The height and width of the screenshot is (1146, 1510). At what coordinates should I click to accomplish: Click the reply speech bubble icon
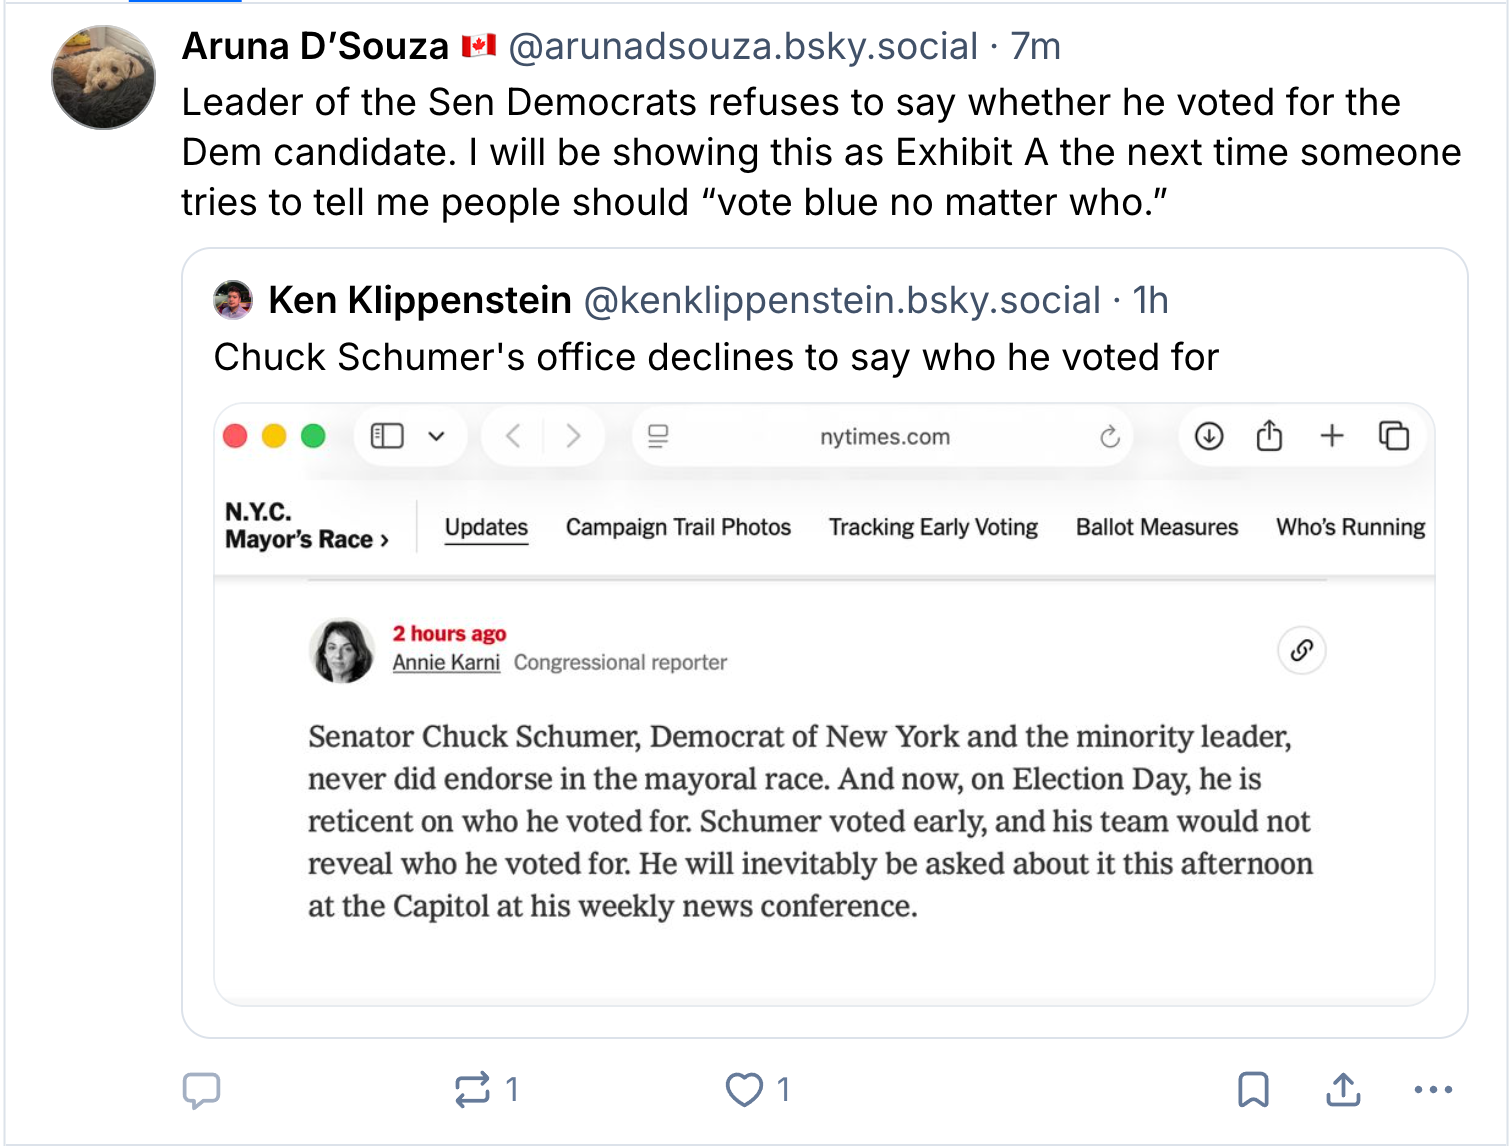pos(201,1090)
